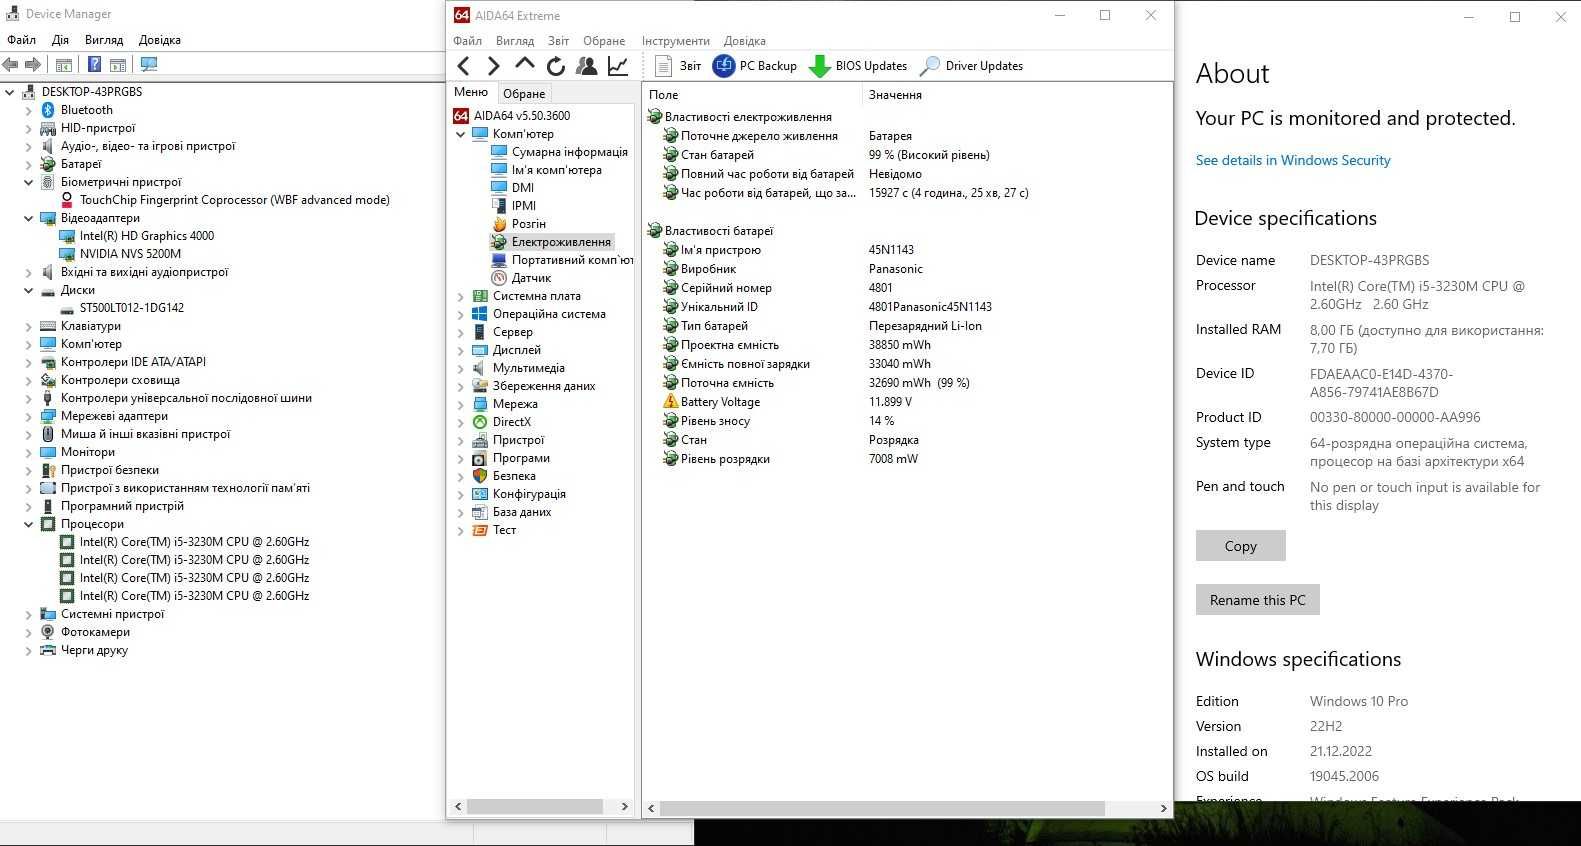Click PC Backup toolbar button

click(755, 66)
